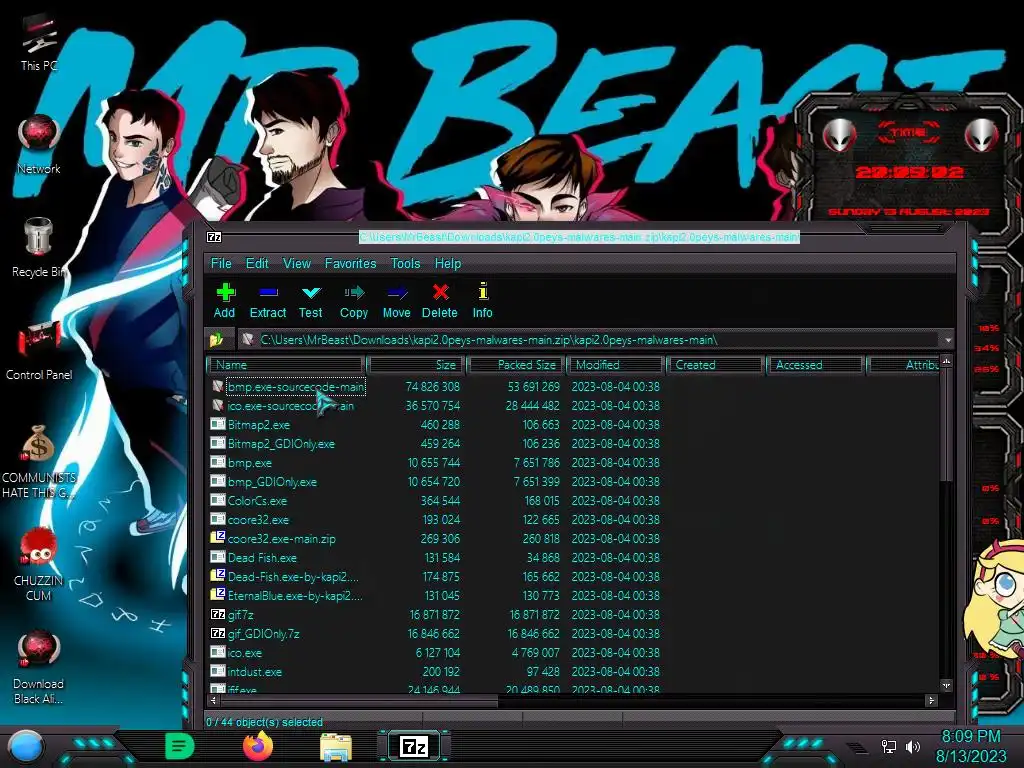Screen dimensions: 1024x768
Task: Click the Move toolbar icon
Action: tap(397, 292)
